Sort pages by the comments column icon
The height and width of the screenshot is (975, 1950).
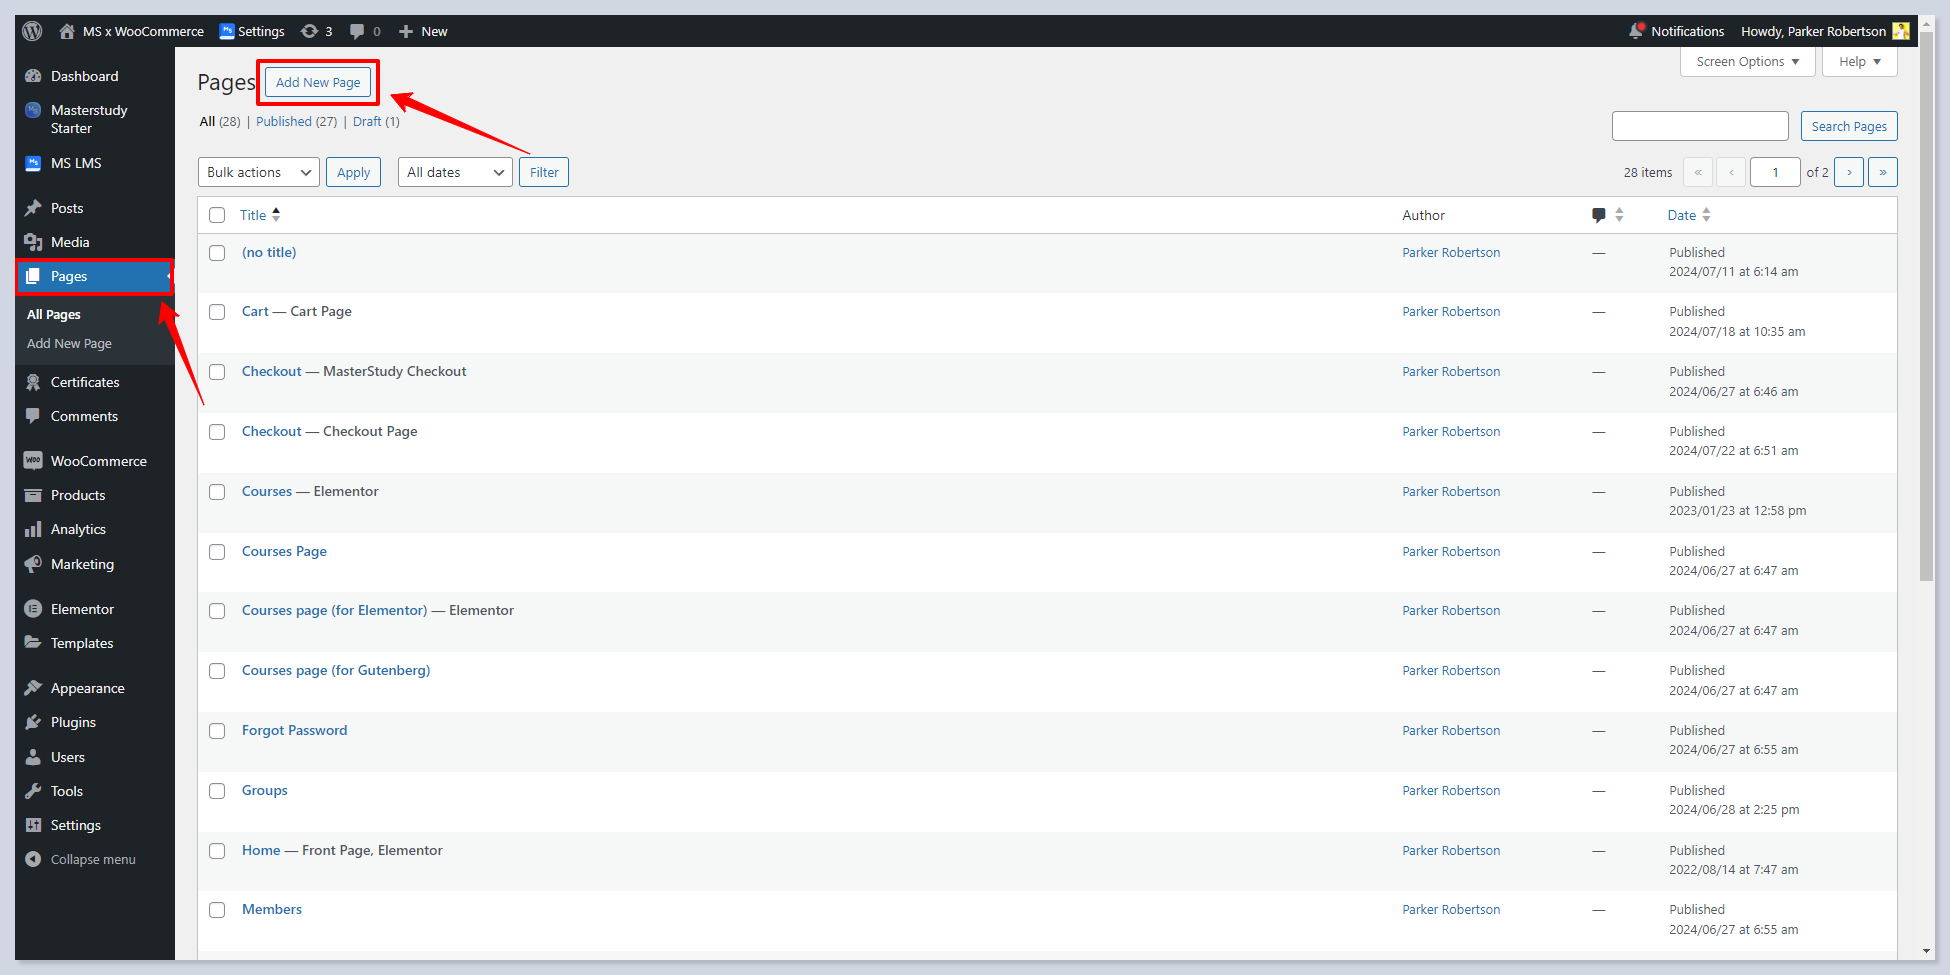1599,215
